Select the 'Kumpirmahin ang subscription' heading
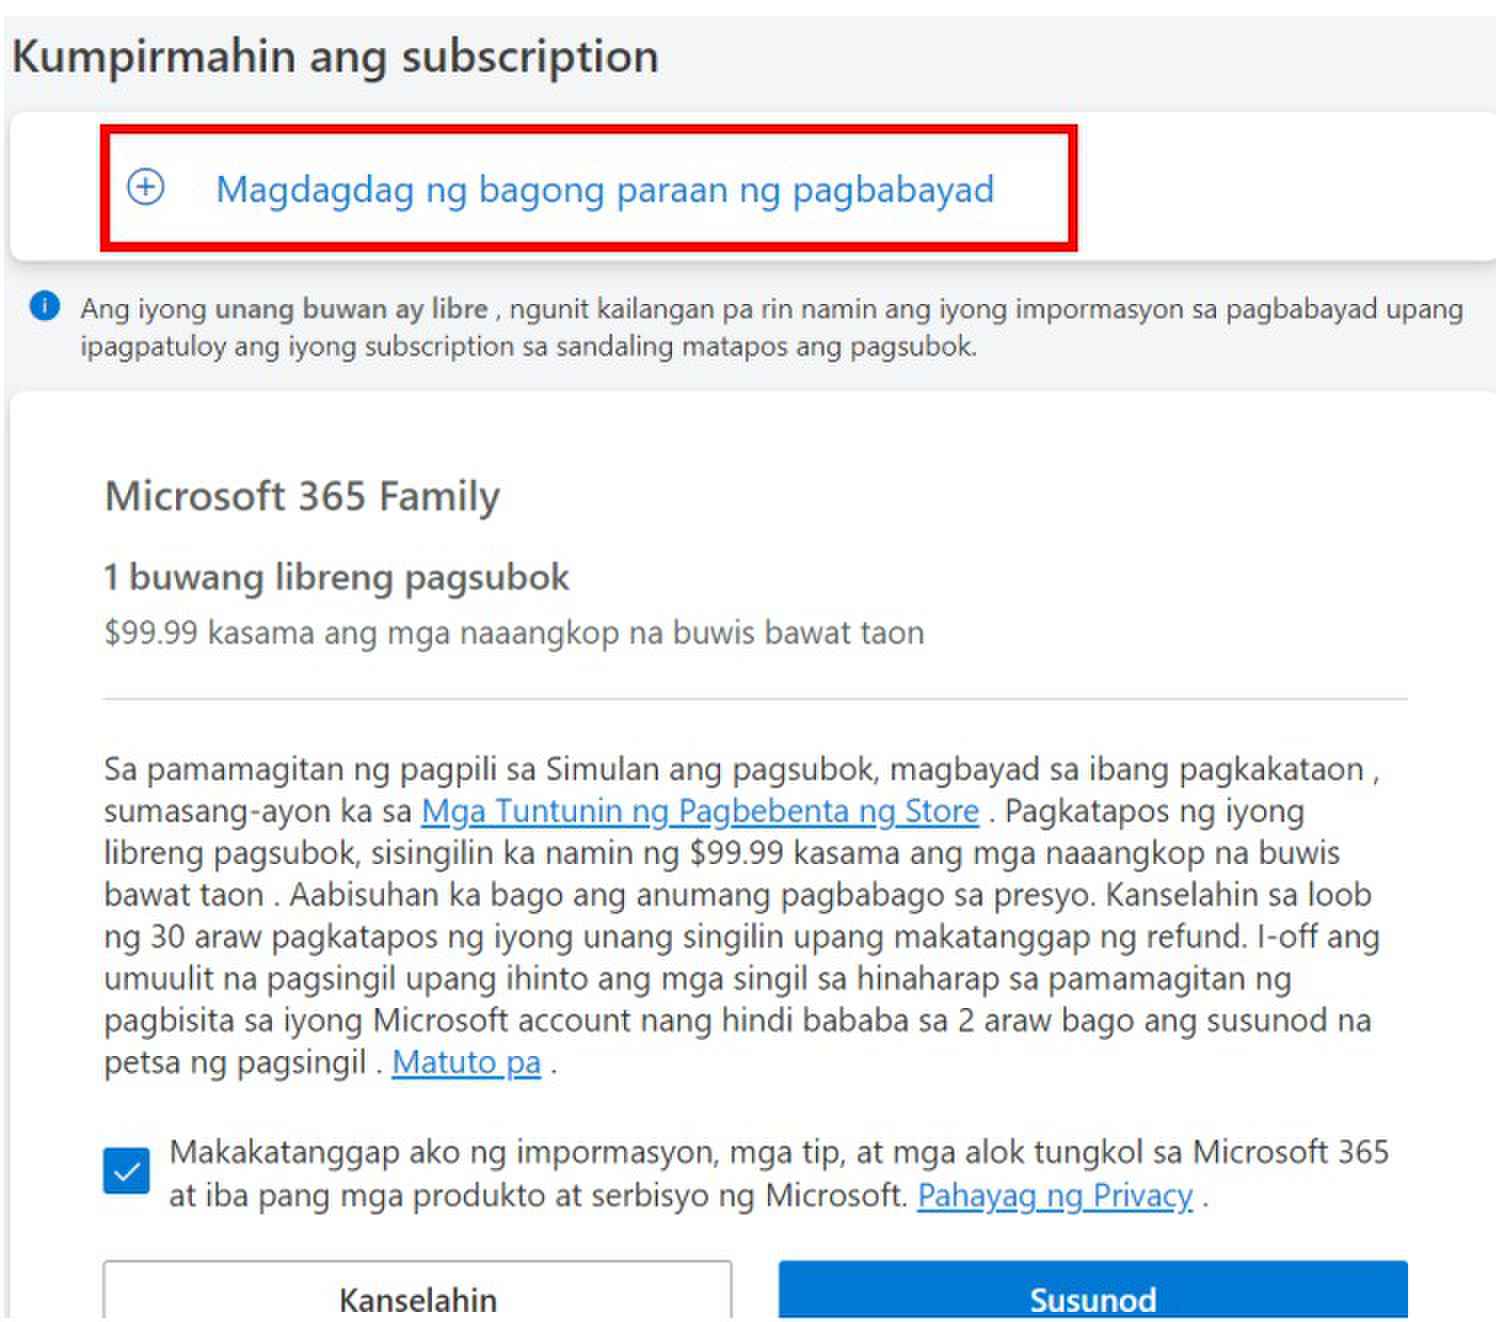The image size is (1496, 1322). tap(336, 56)
